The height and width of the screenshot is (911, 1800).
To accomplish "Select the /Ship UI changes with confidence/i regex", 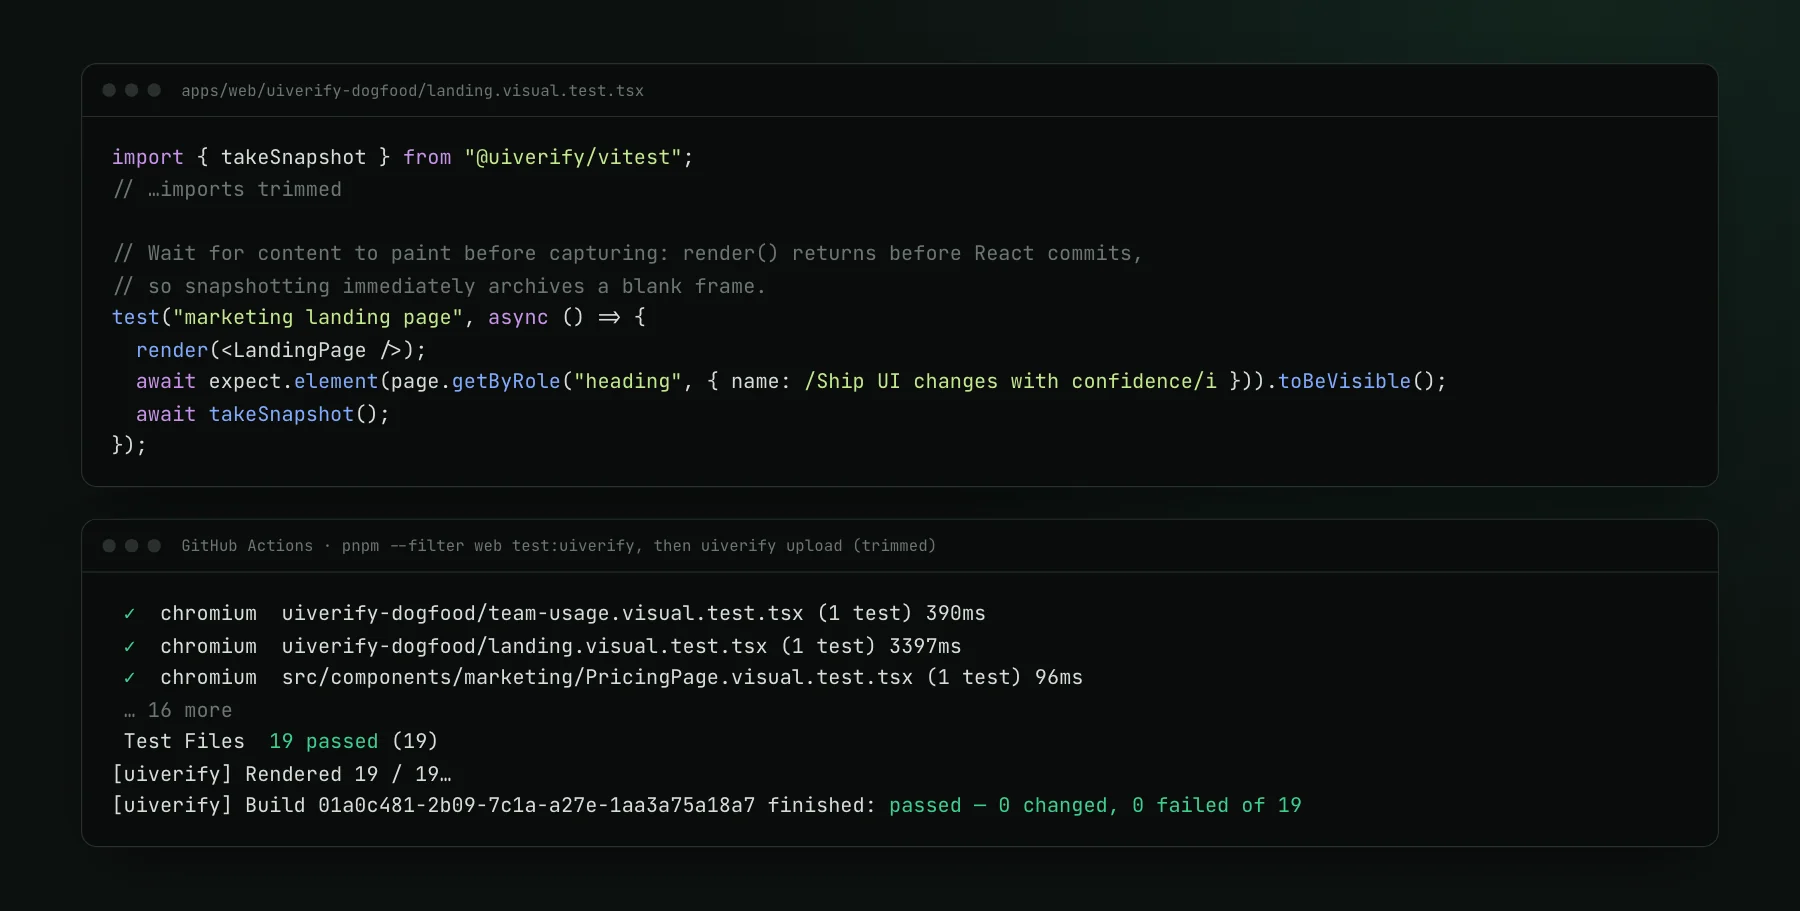I will pos(1011,382).
